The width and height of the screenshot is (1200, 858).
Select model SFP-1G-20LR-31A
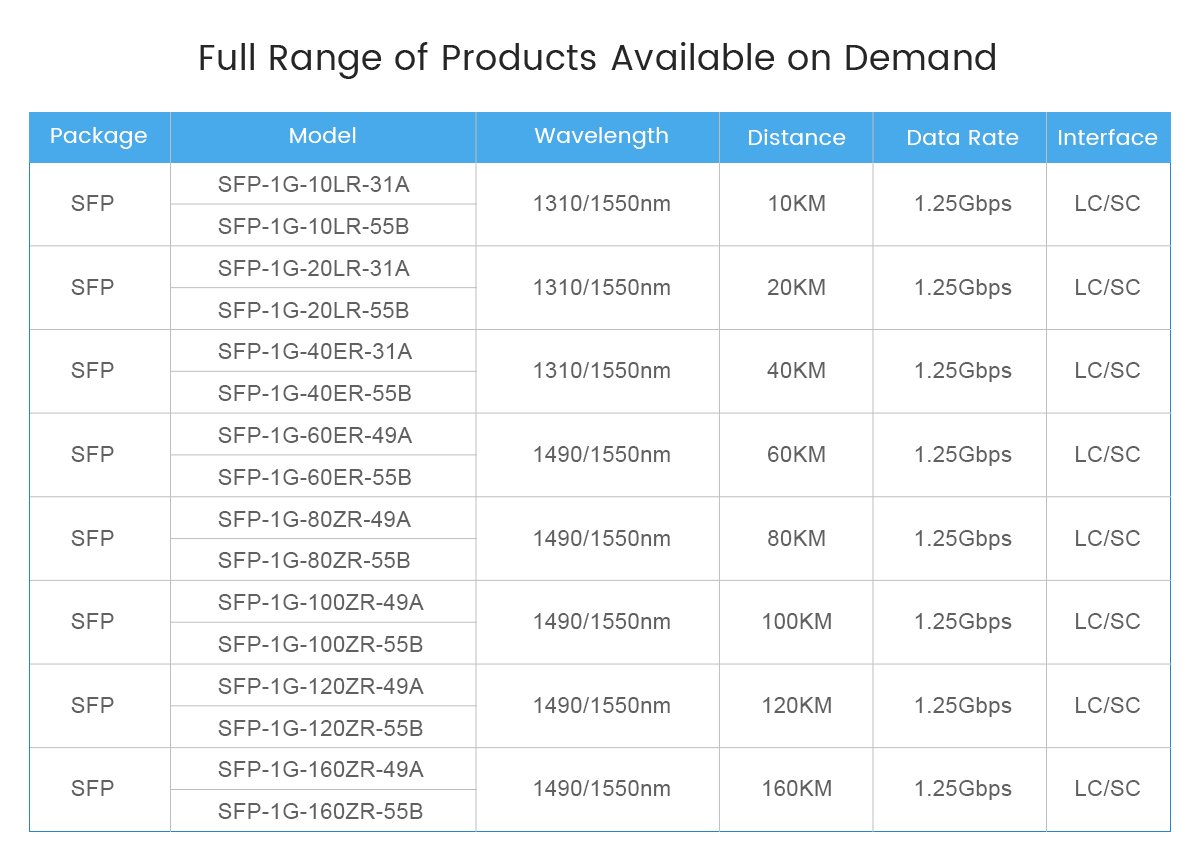314,269
